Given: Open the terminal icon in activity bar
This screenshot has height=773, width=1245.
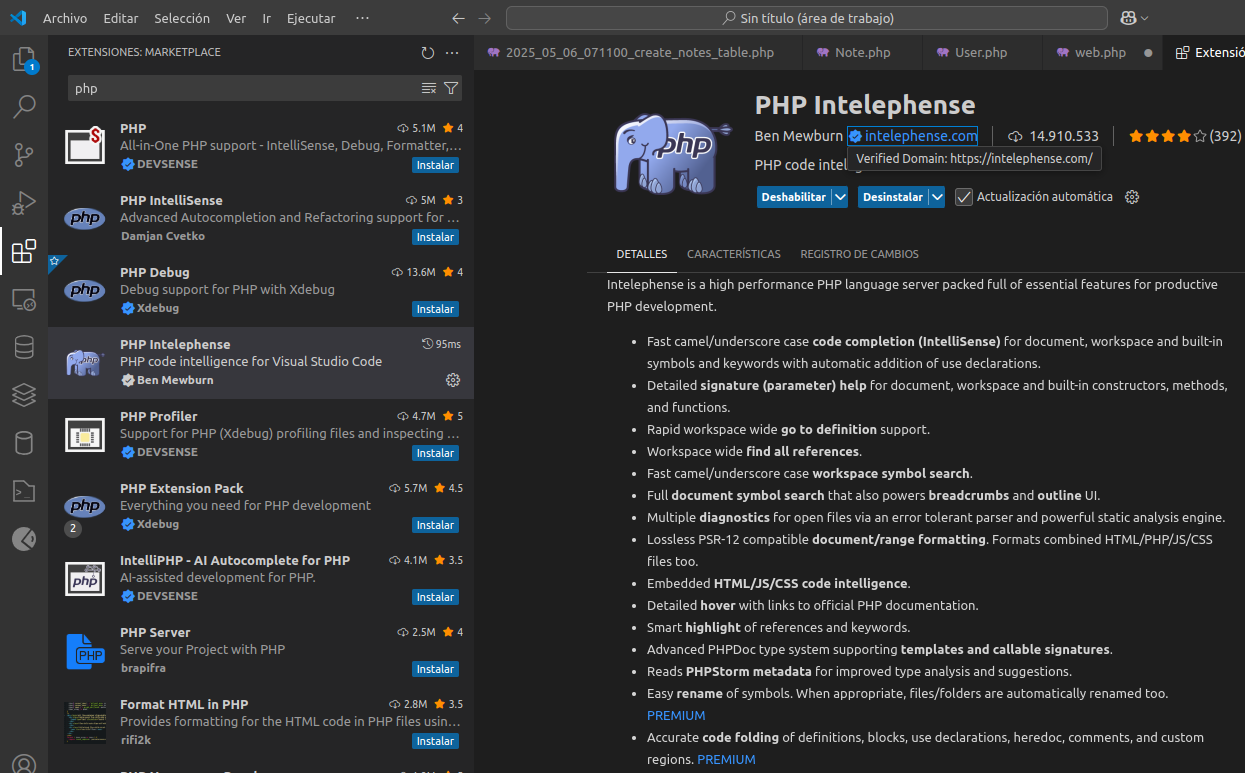Looking at the screenshot, I should click(x=24, y=491).
